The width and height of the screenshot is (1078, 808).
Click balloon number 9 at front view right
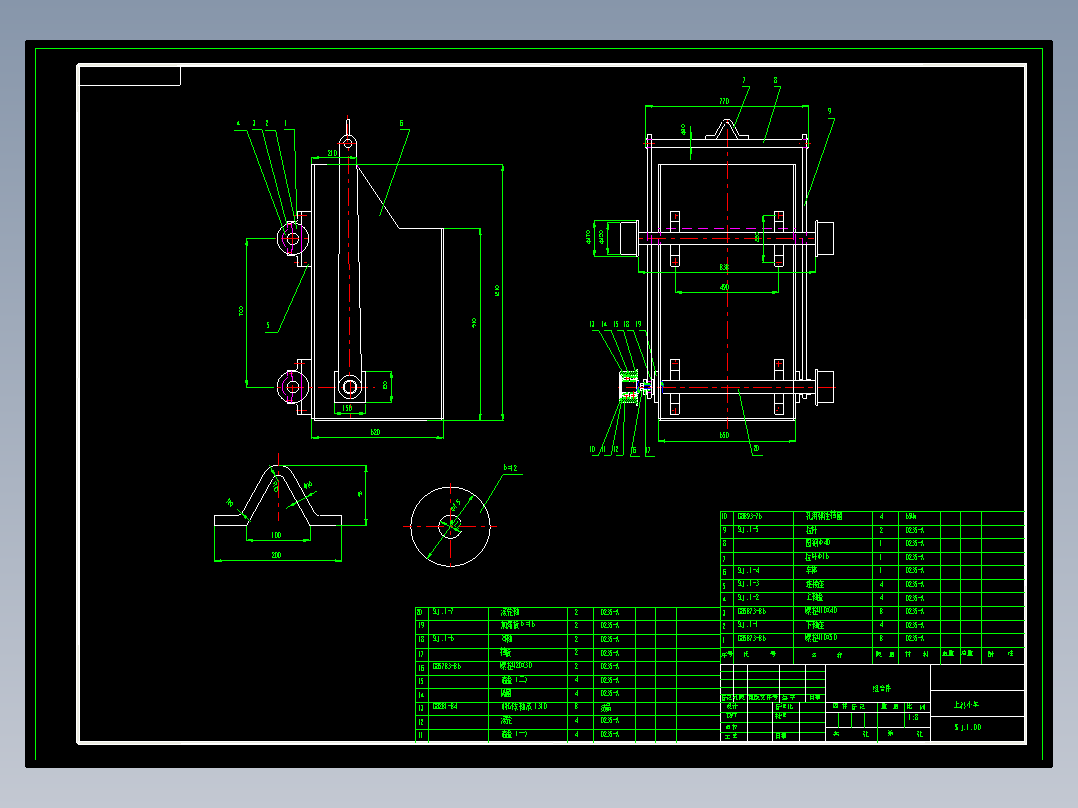click(x=829, y=111)
